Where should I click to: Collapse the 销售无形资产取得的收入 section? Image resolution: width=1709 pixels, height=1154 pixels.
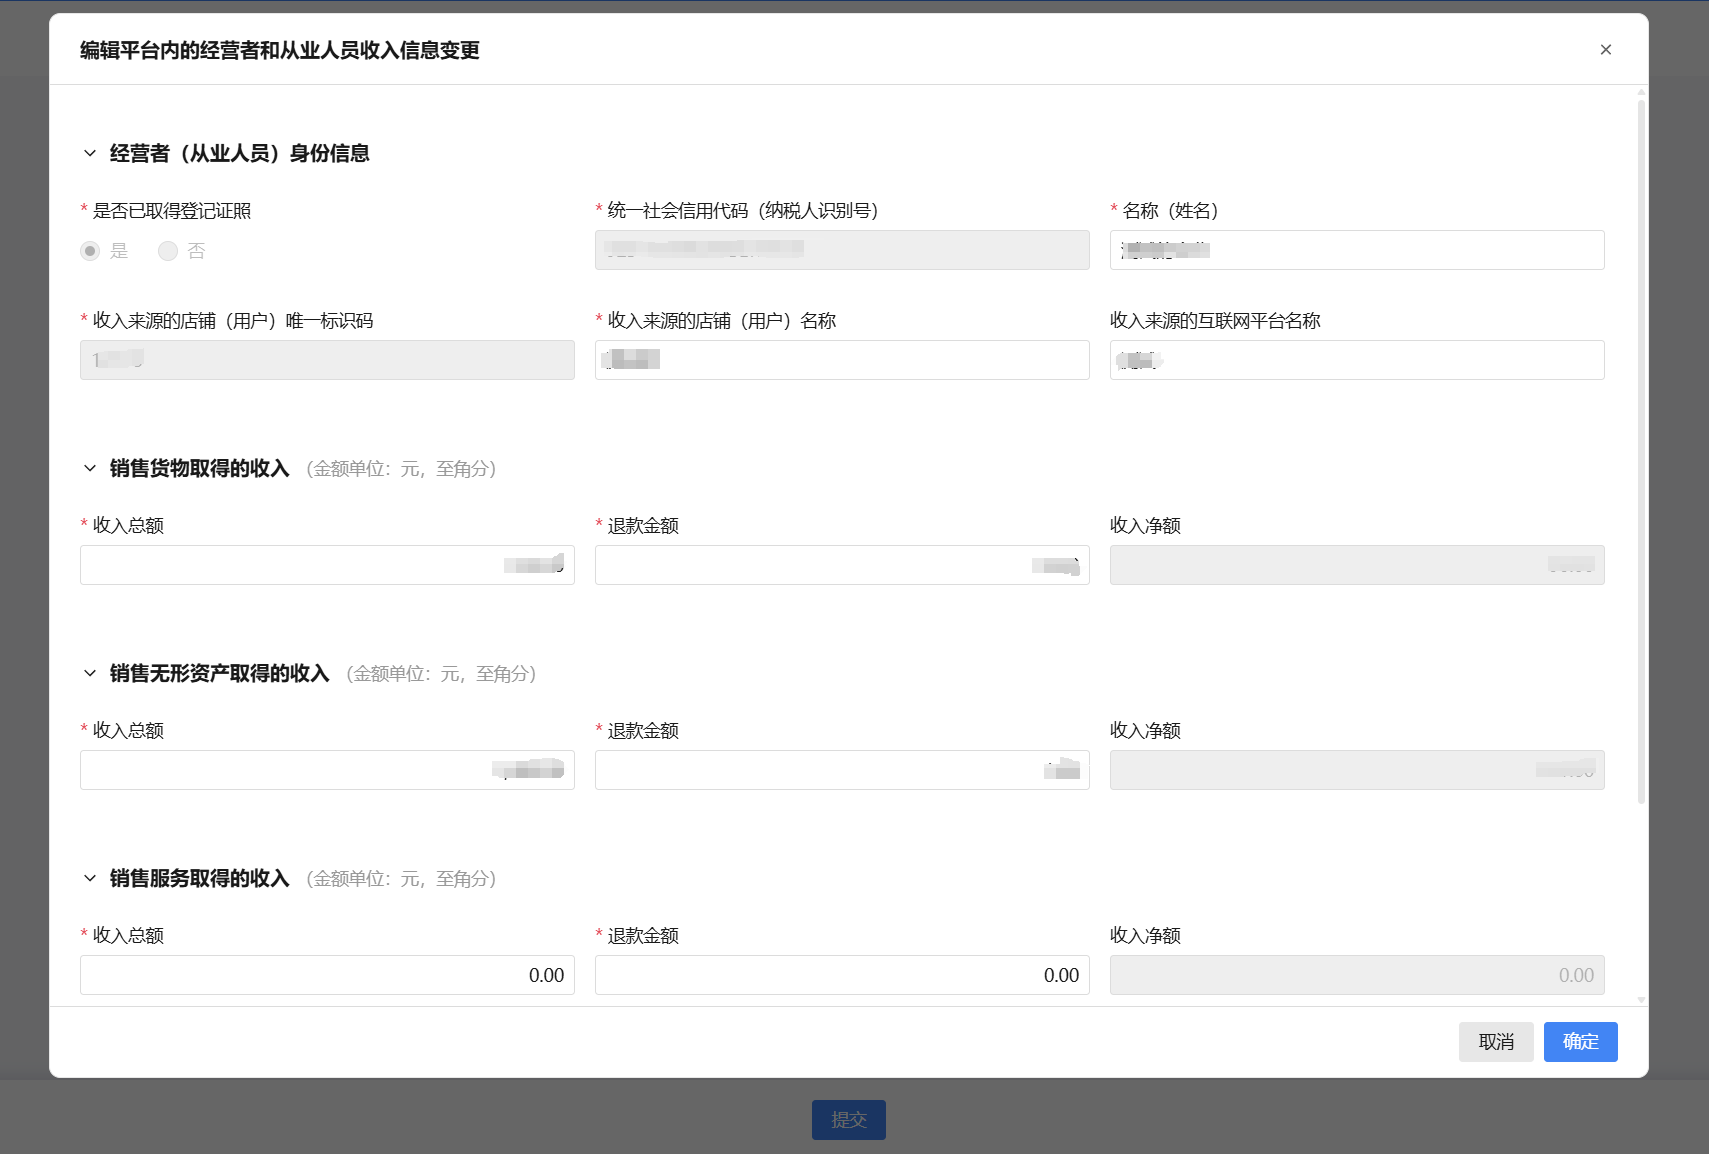click(x=90, y=673)
